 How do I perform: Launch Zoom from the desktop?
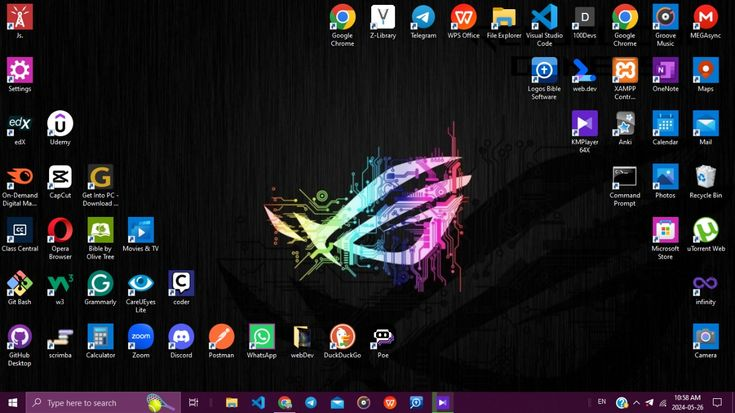141,342
